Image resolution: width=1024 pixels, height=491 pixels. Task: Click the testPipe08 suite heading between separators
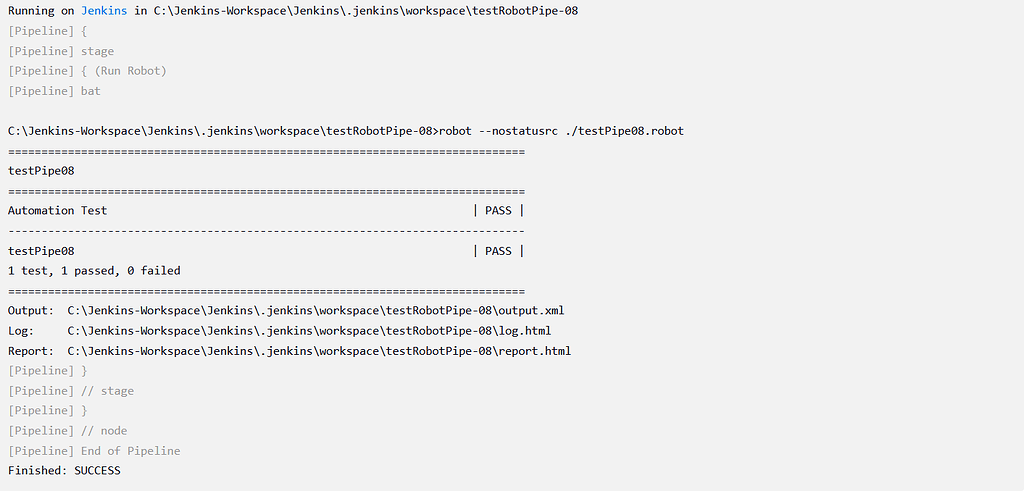pos(41,171)
